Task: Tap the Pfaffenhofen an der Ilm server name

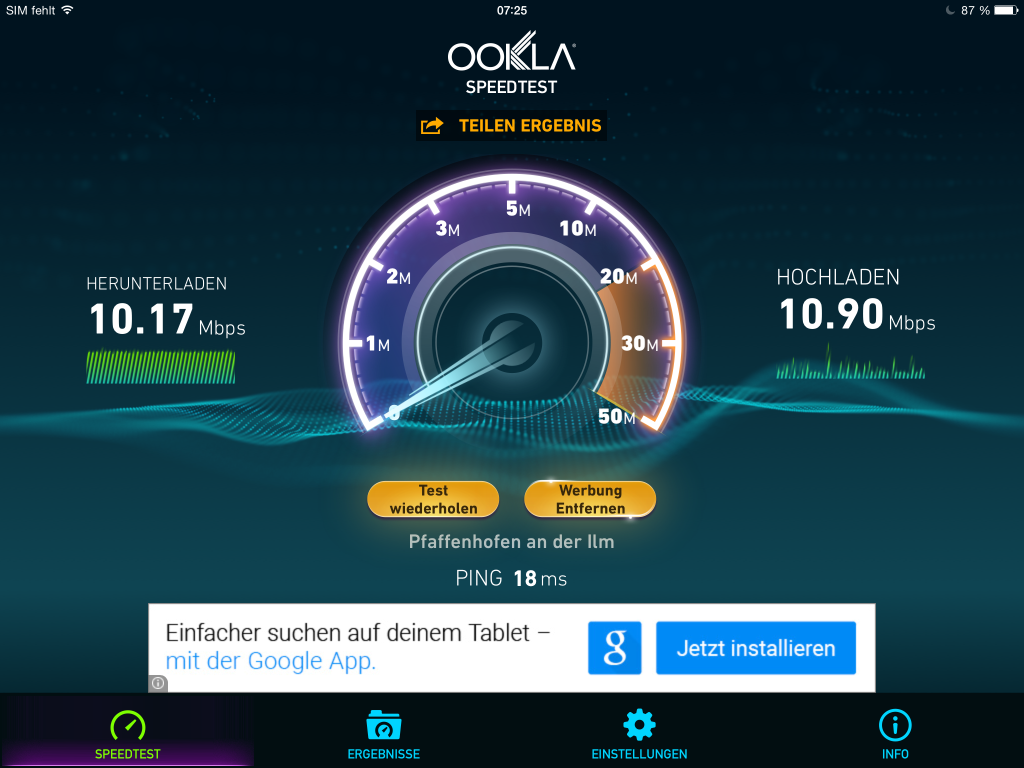Action: [511, 541]
